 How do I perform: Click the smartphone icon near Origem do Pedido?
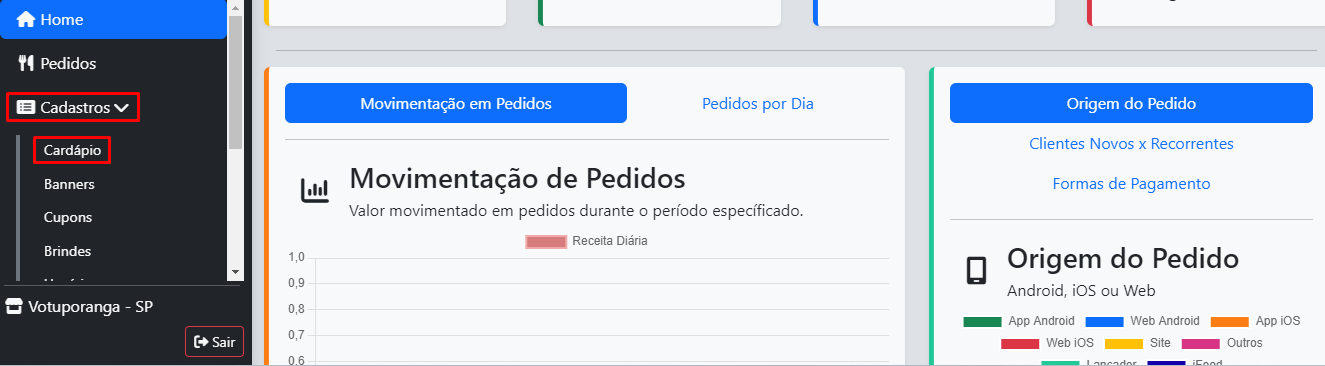976,271
